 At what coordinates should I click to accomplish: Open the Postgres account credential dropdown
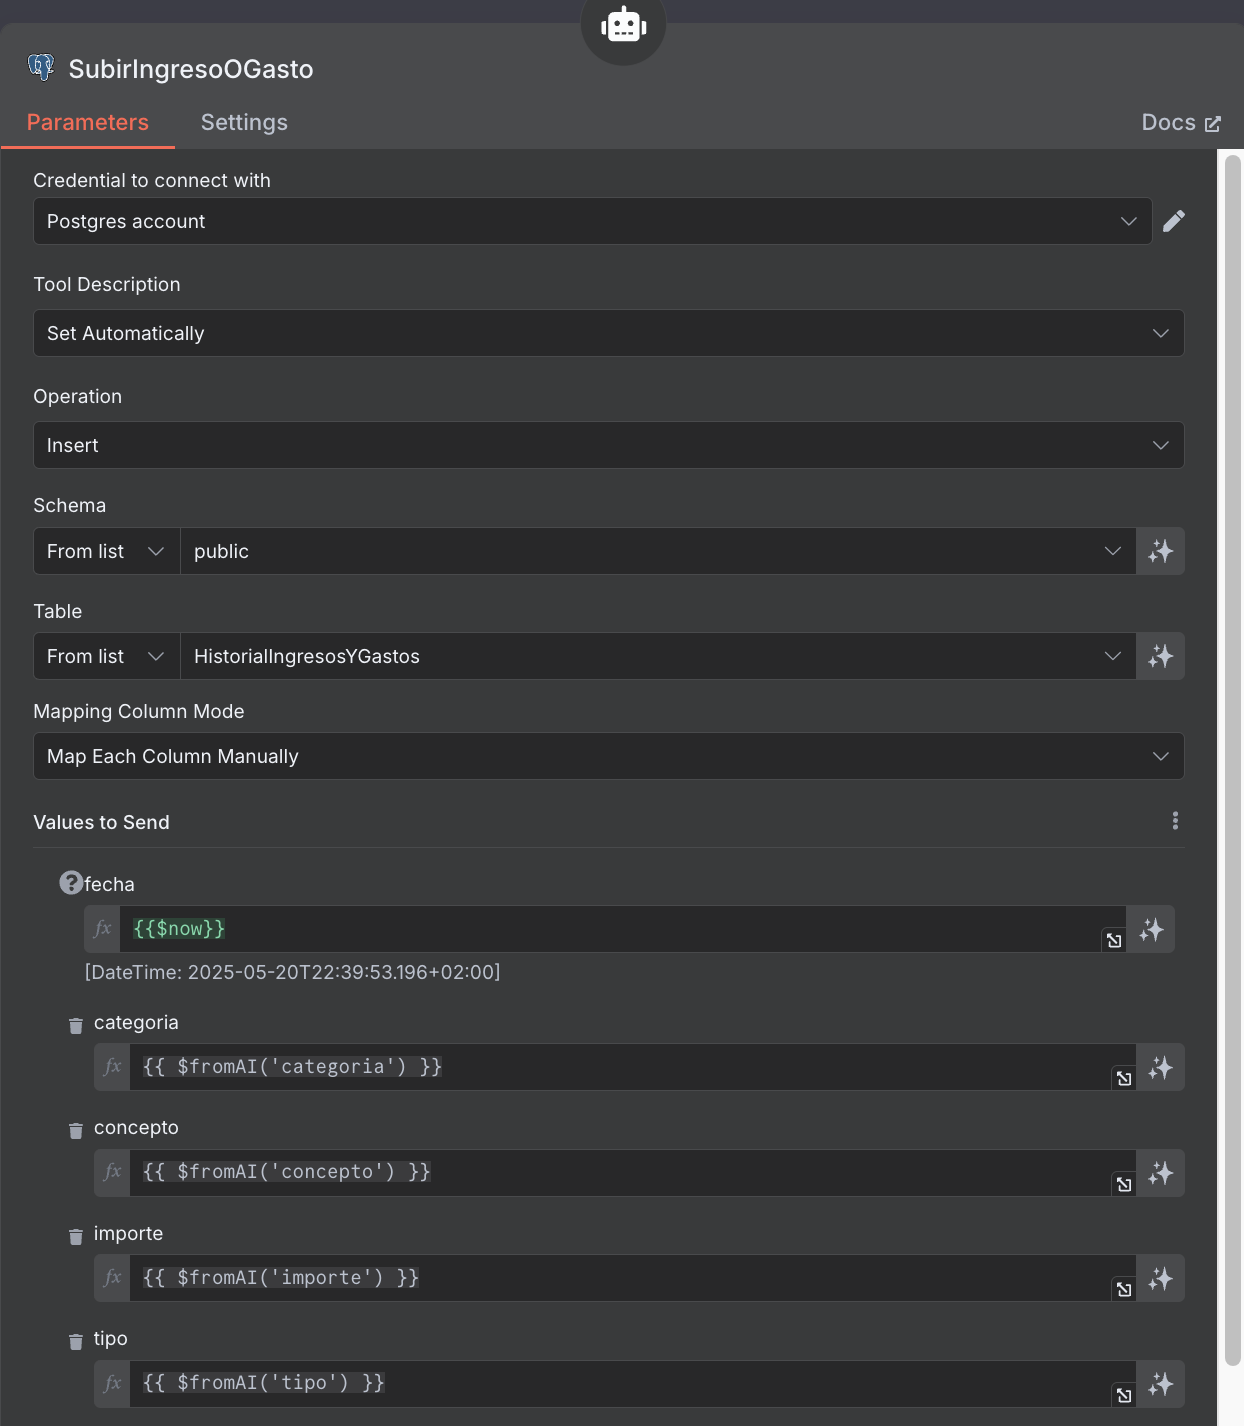tap(592, 221)
